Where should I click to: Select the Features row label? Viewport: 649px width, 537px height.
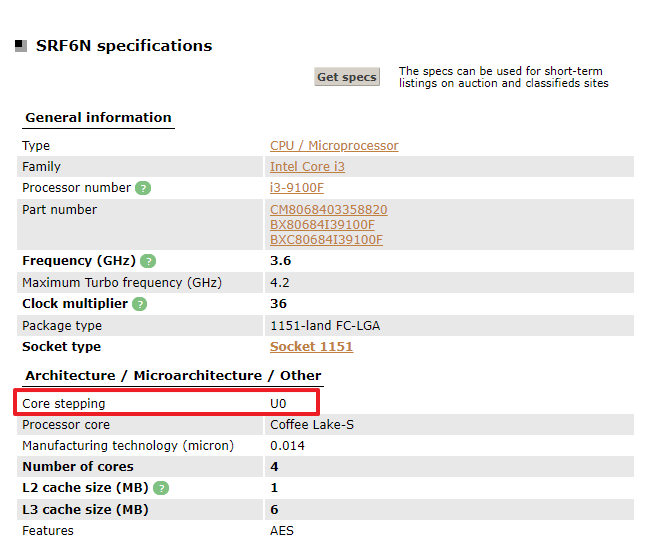(x=48, y=531)
